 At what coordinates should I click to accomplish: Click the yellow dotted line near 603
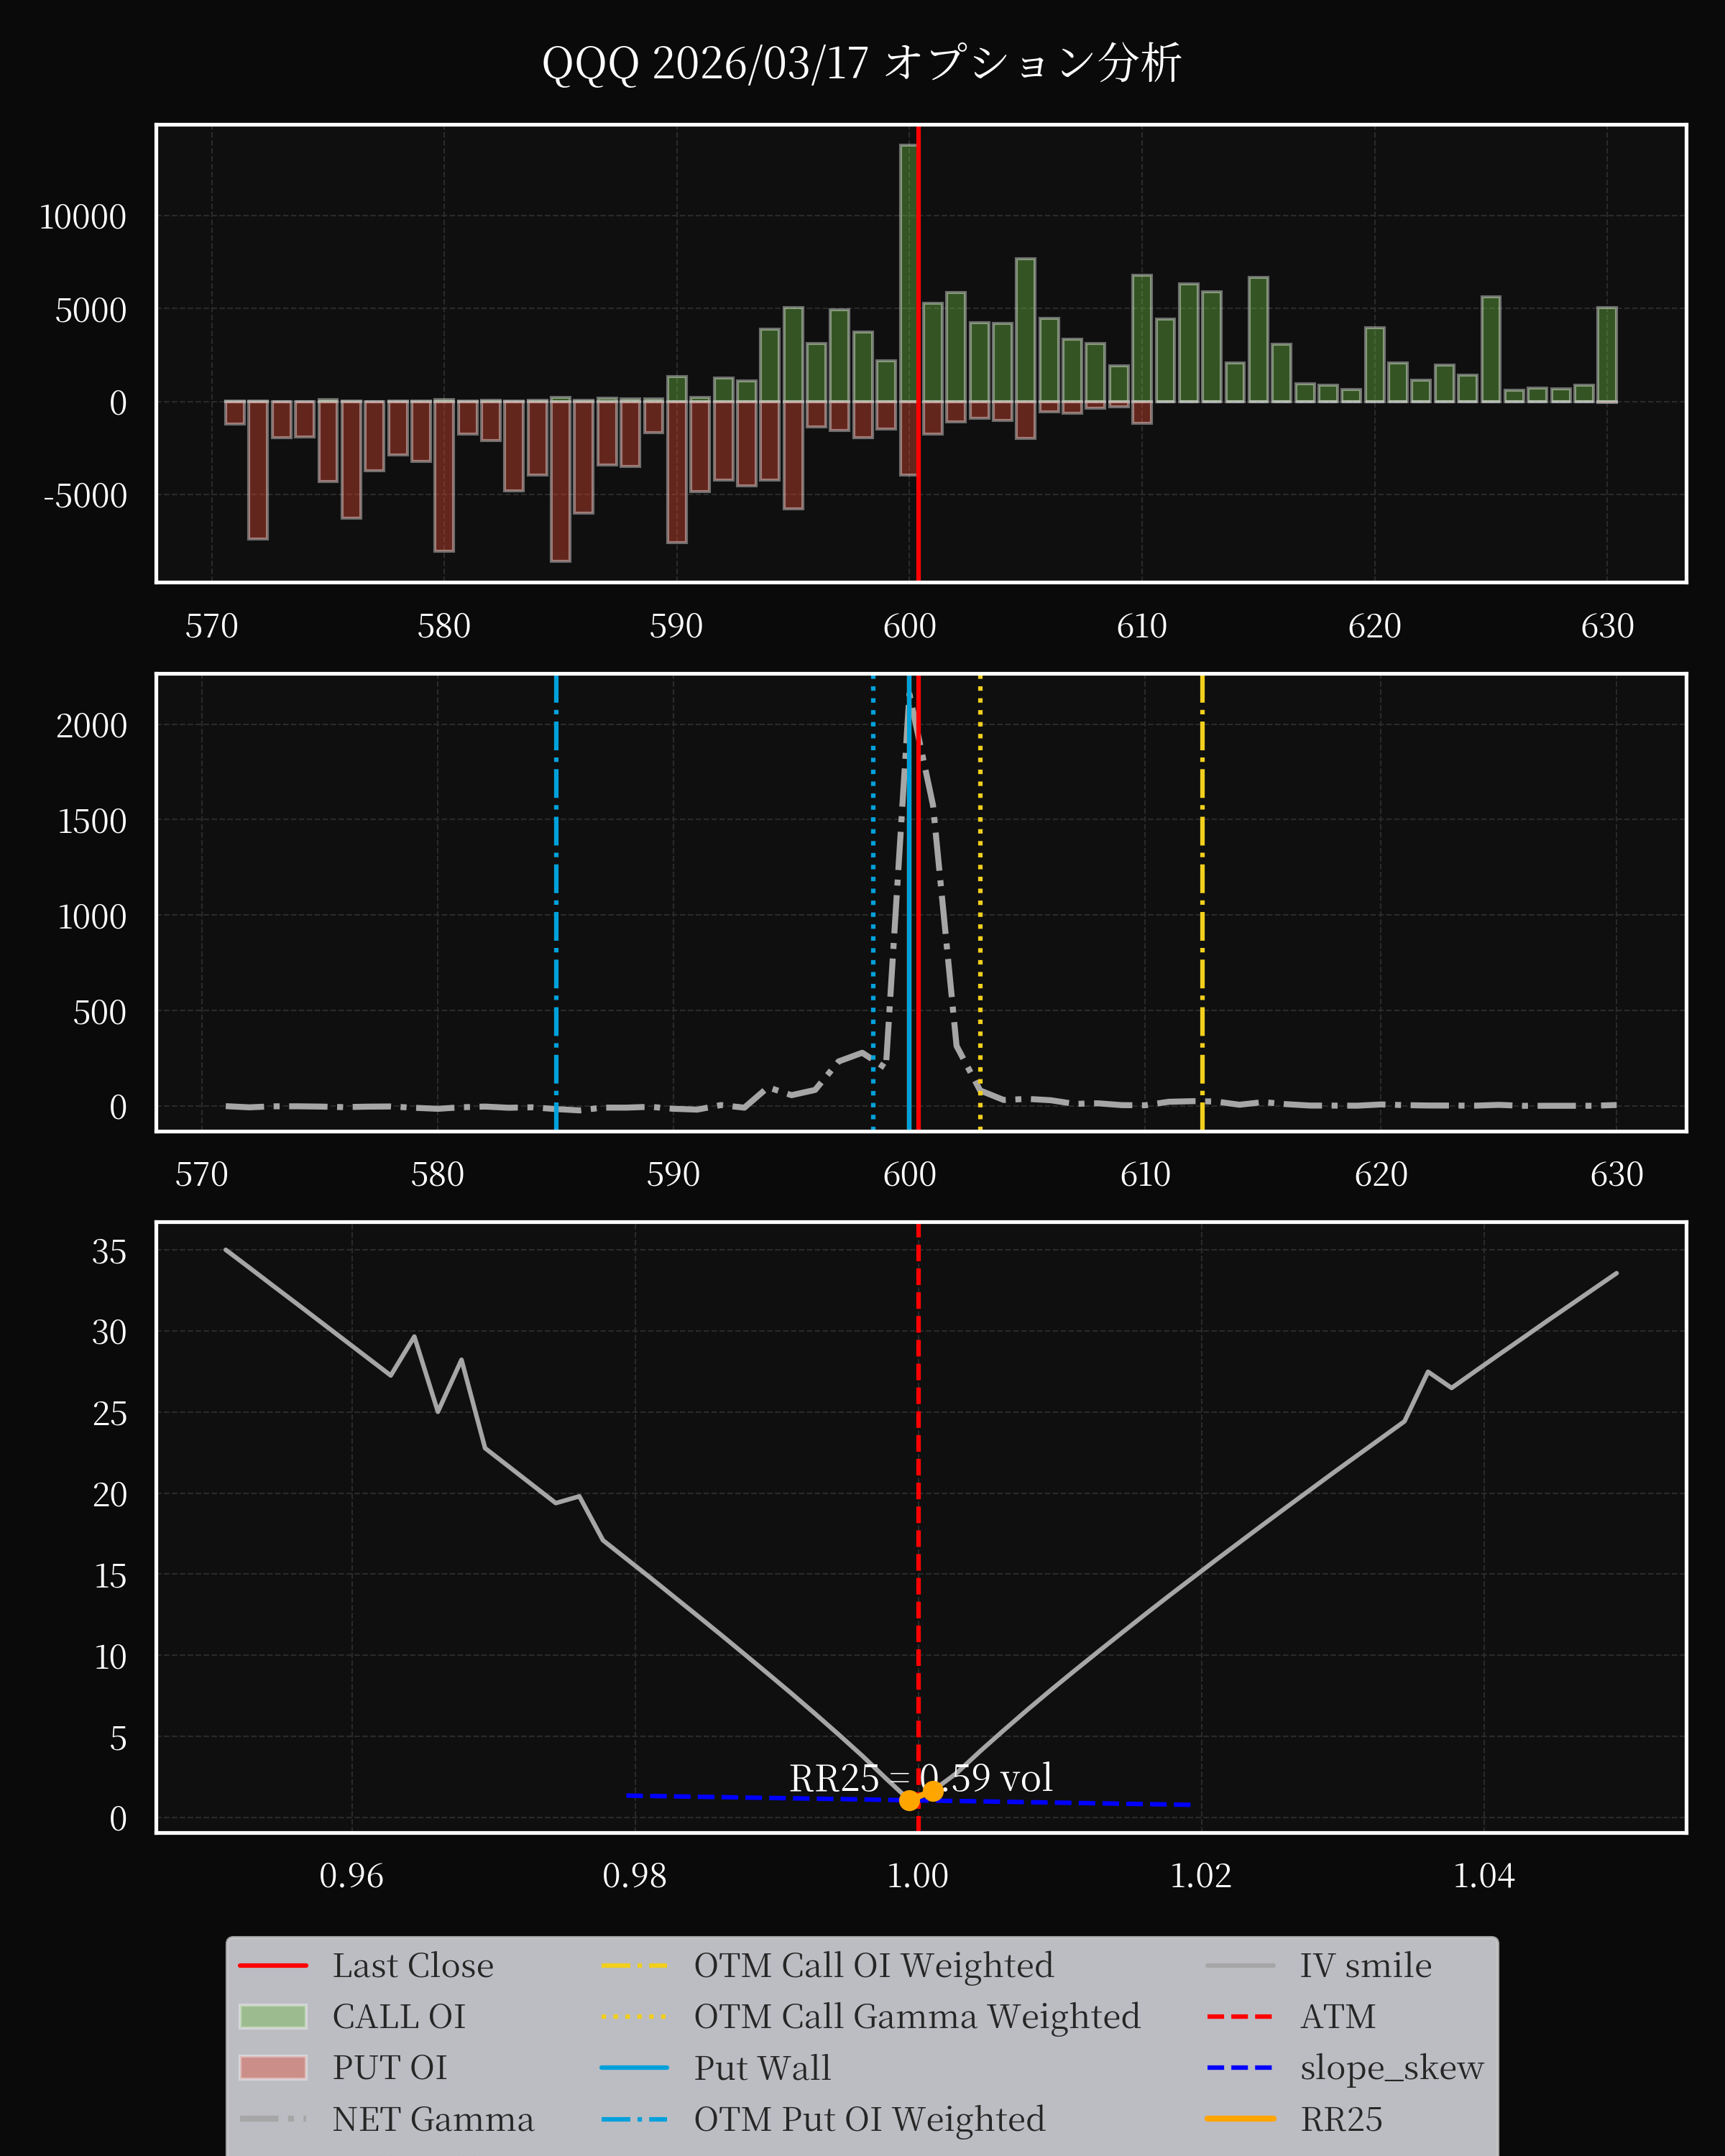980,903
